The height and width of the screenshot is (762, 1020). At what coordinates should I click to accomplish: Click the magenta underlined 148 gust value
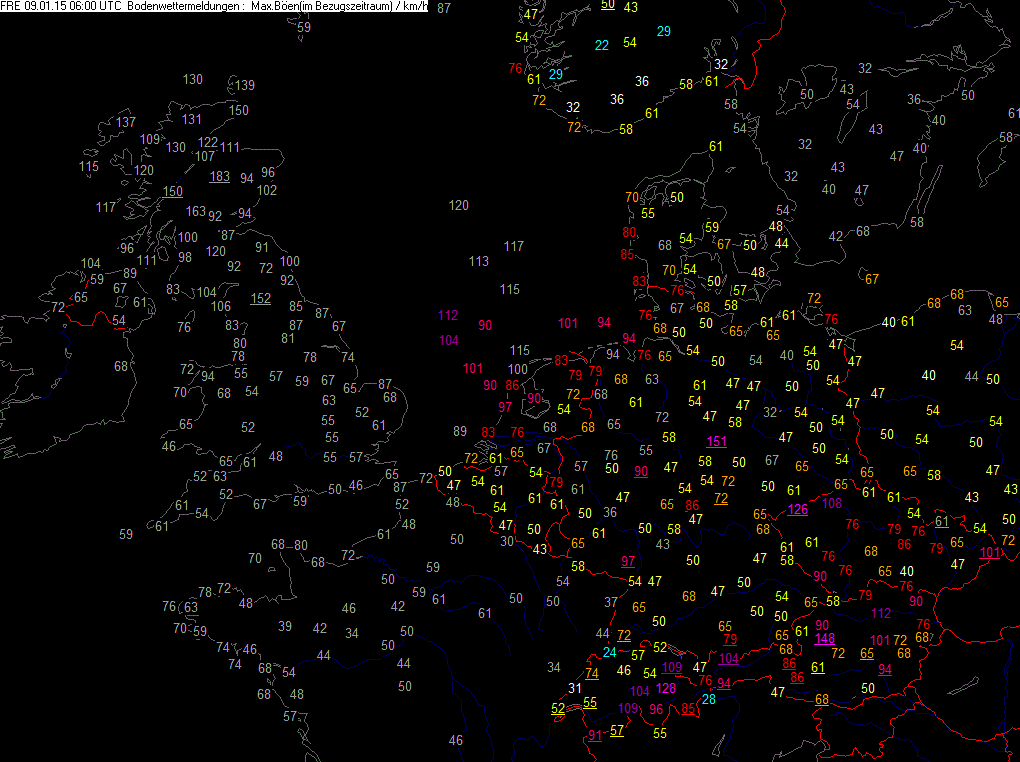point(824,638)
